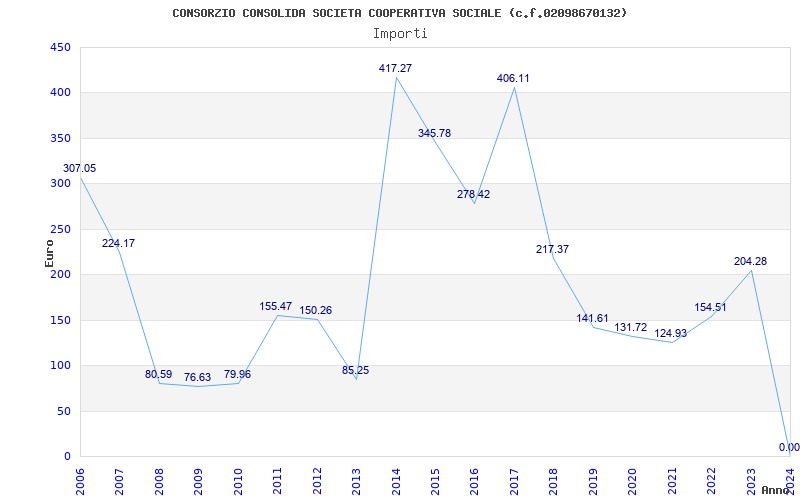Click the 0 Euro axis tick
Viewport: 800px width, 500px height.
pos(66,457)
